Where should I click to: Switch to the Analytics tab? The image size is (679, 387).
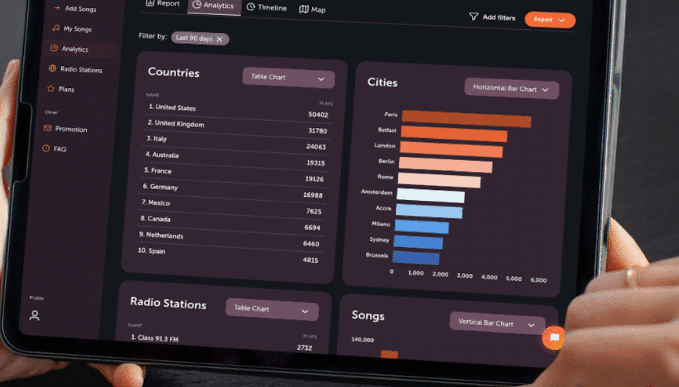[x=213, y=6]
